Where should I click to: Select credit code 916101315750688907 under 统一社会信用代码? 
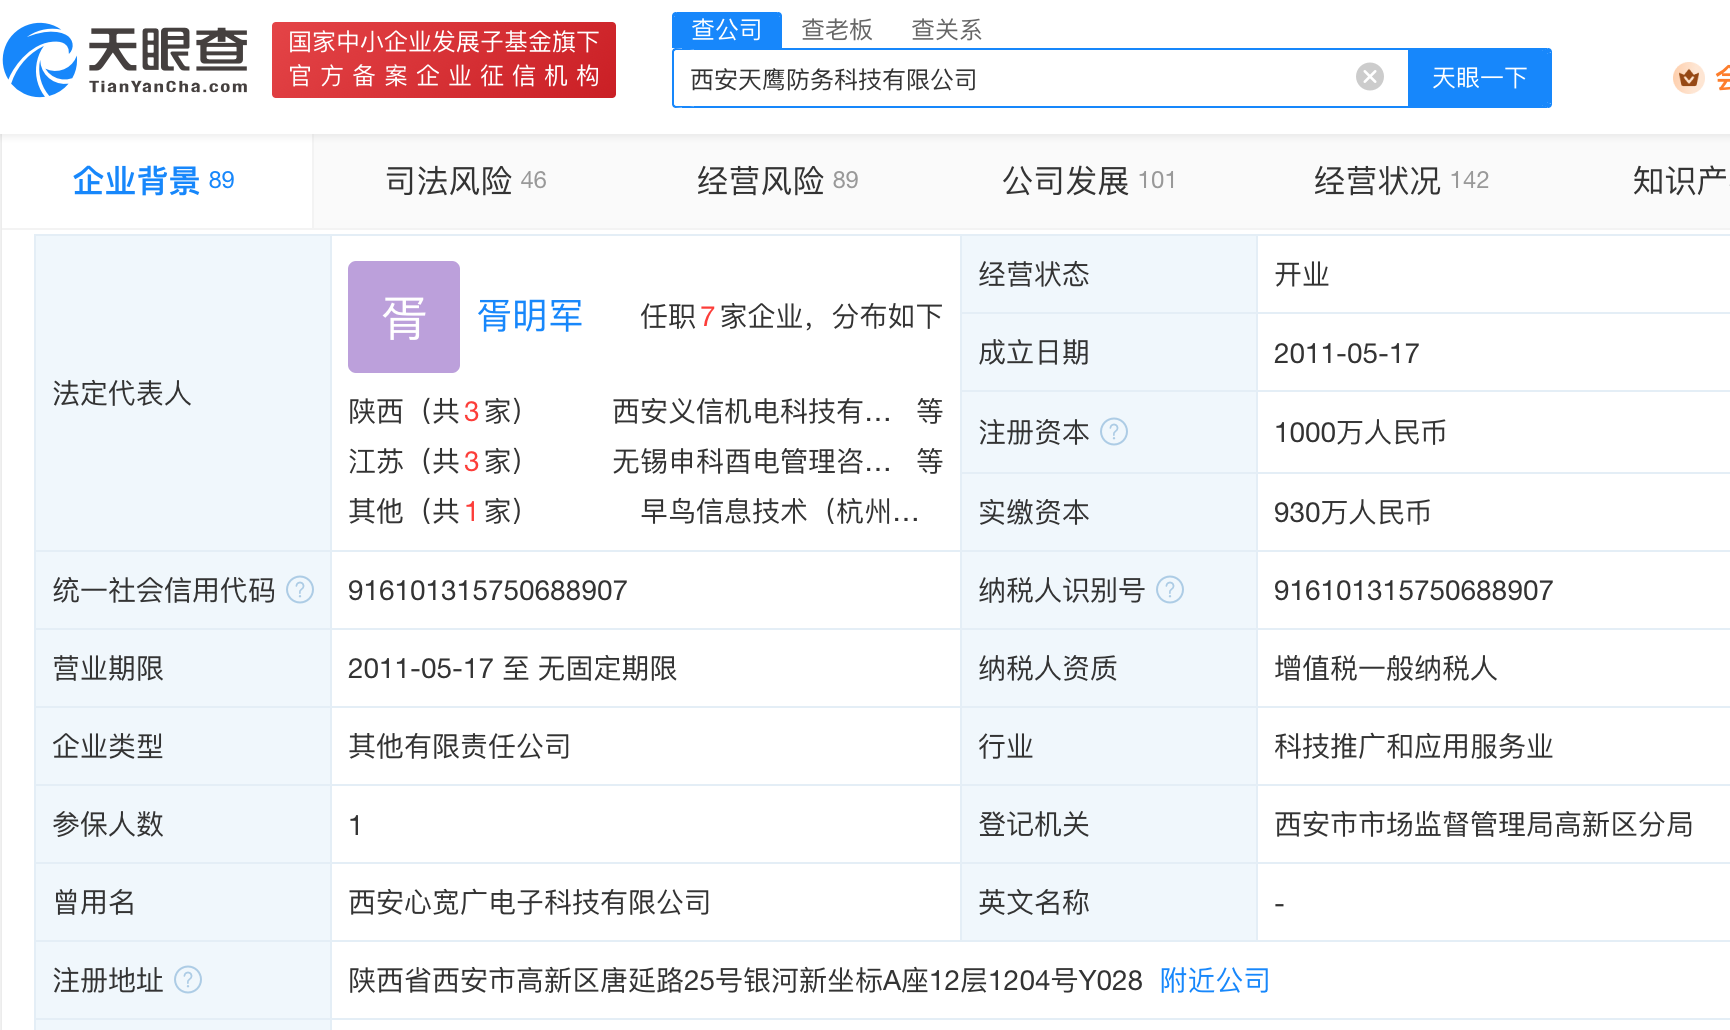click(488, 591)
